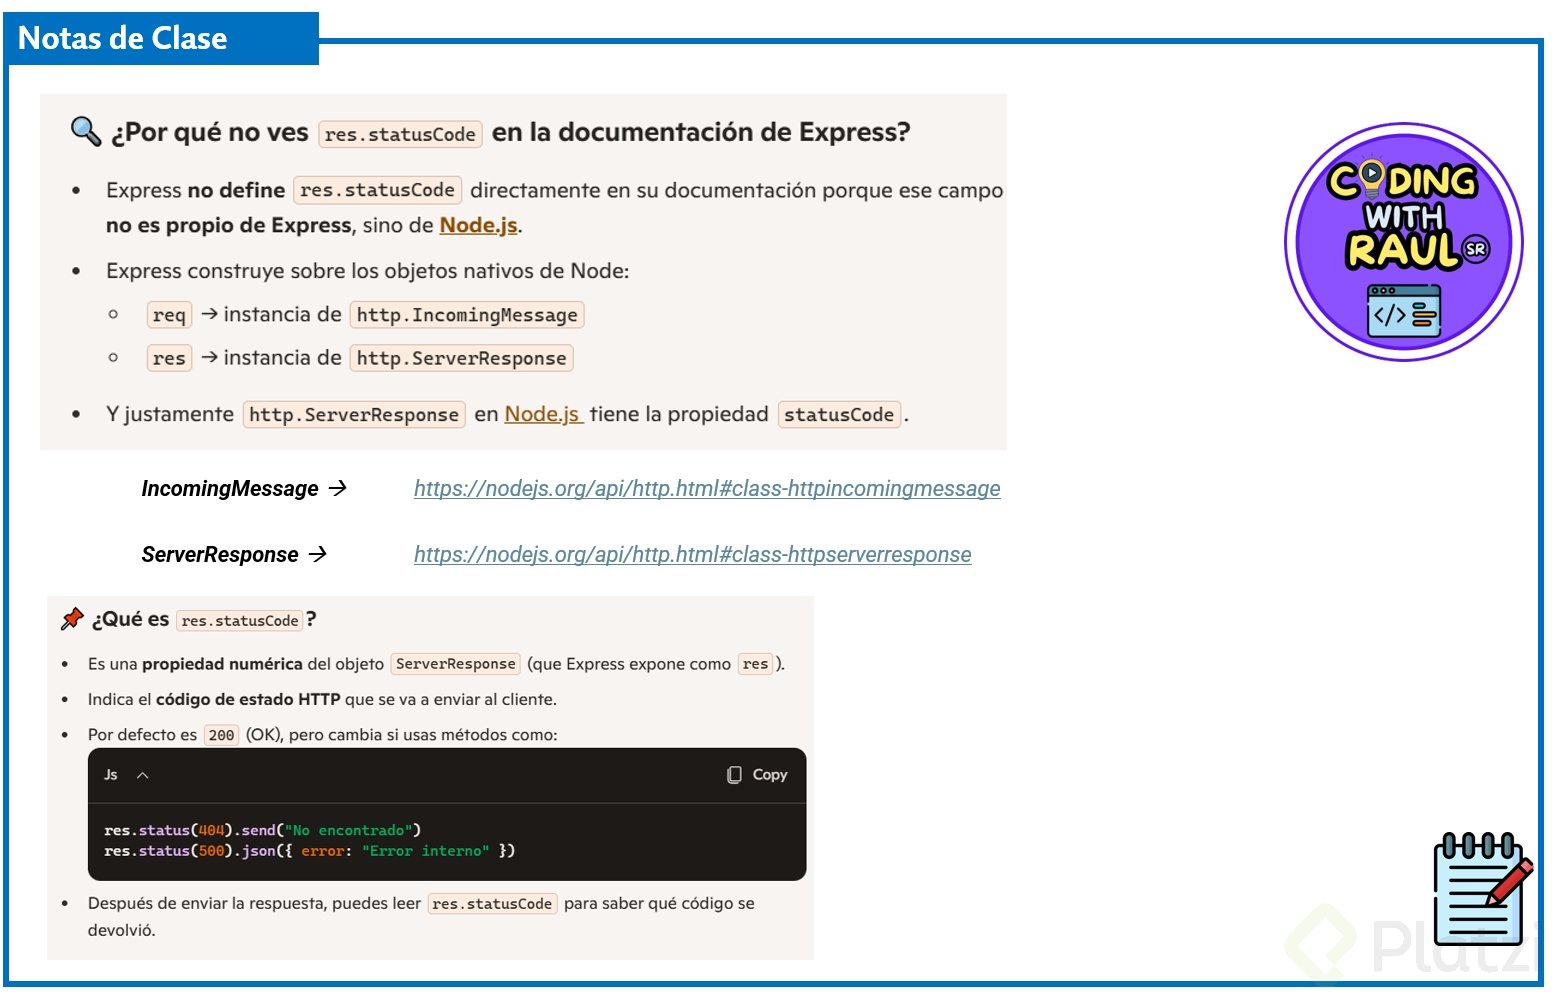Viewport: 1559px width, 999px height.
Task: Click the ServerResponse tag after 'del objeto'
Action: [x=456, y=664]
